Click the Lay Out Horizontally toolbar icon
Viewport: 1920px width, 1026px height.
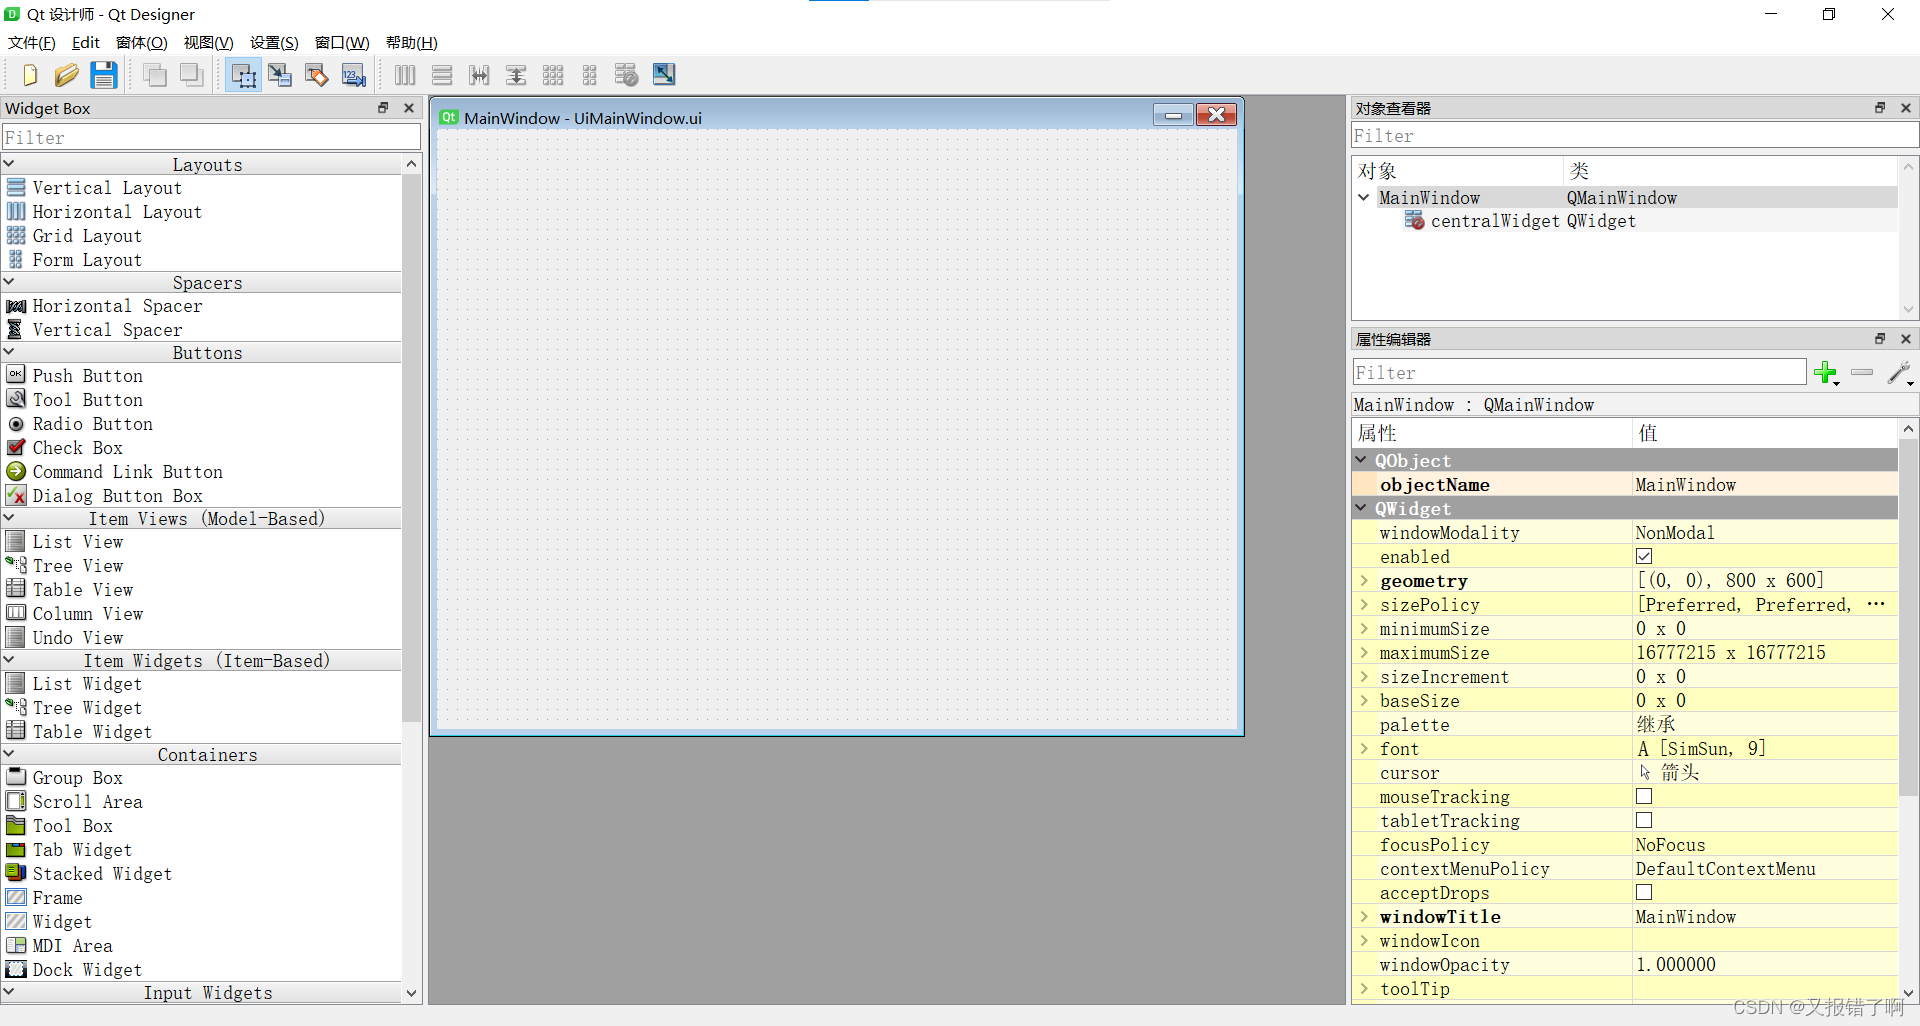tap(405, 75)
